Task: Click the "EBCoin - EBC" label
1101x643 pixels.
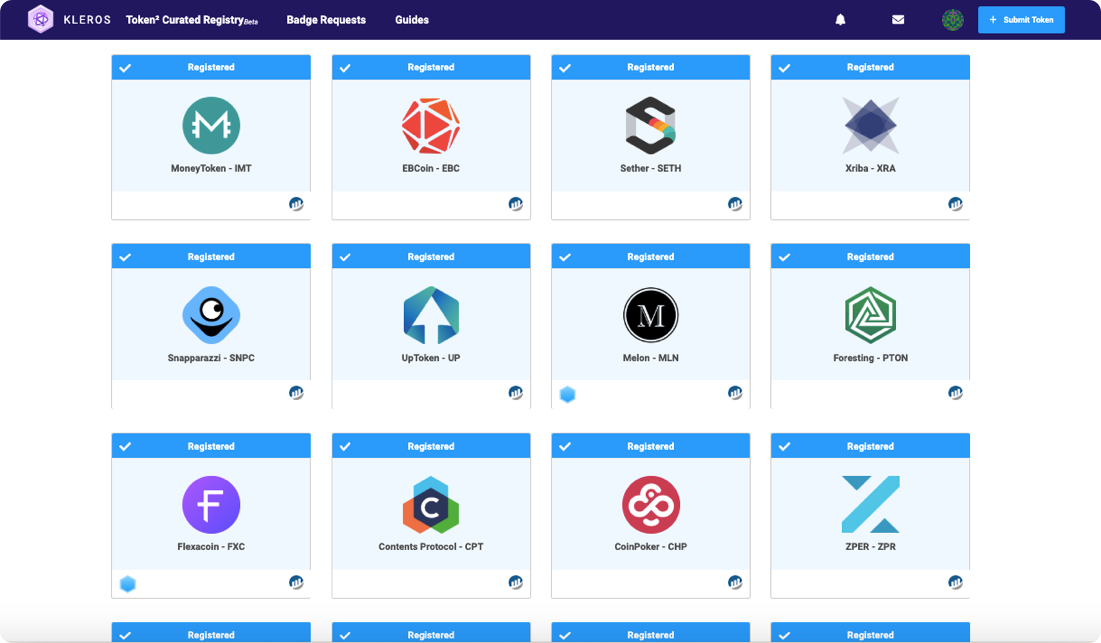Action: coord(431,168)
